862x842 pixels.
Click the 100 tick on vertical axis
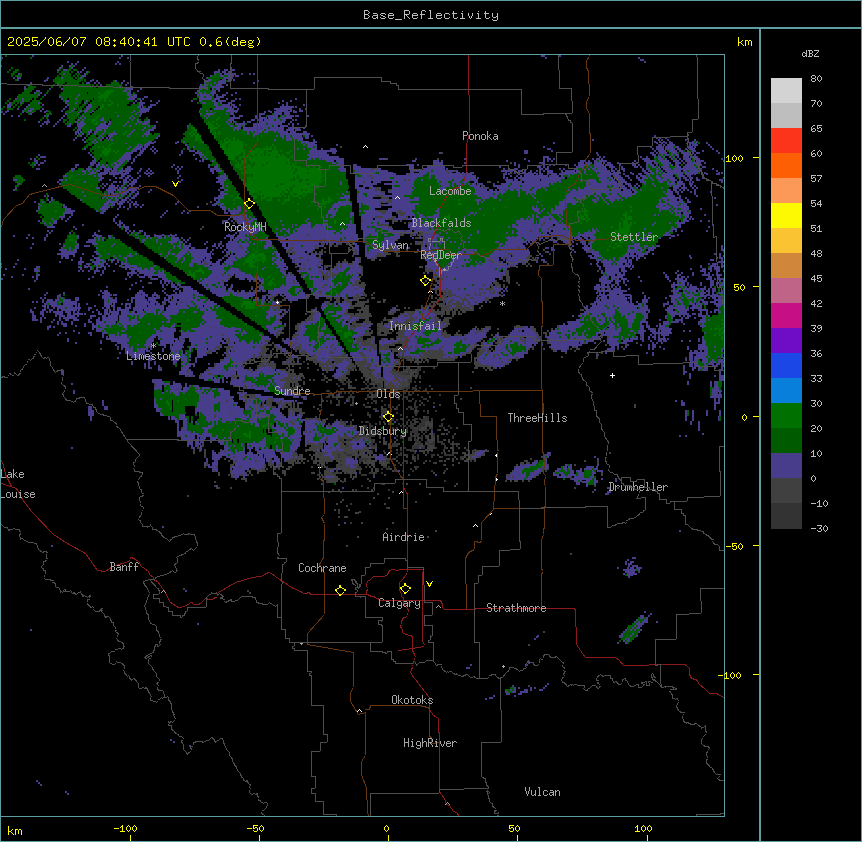point(734,158)
